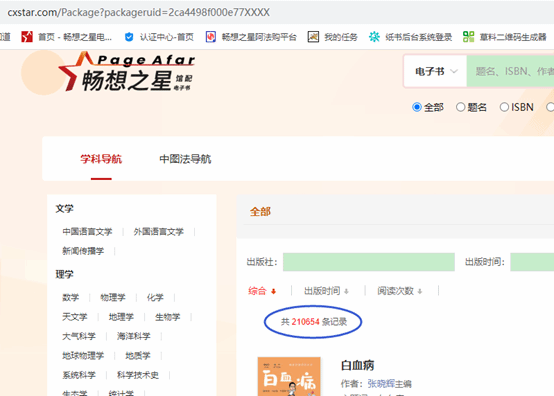Click author link 张晓辉
554x396 pixels.
[x=381, y=384]
